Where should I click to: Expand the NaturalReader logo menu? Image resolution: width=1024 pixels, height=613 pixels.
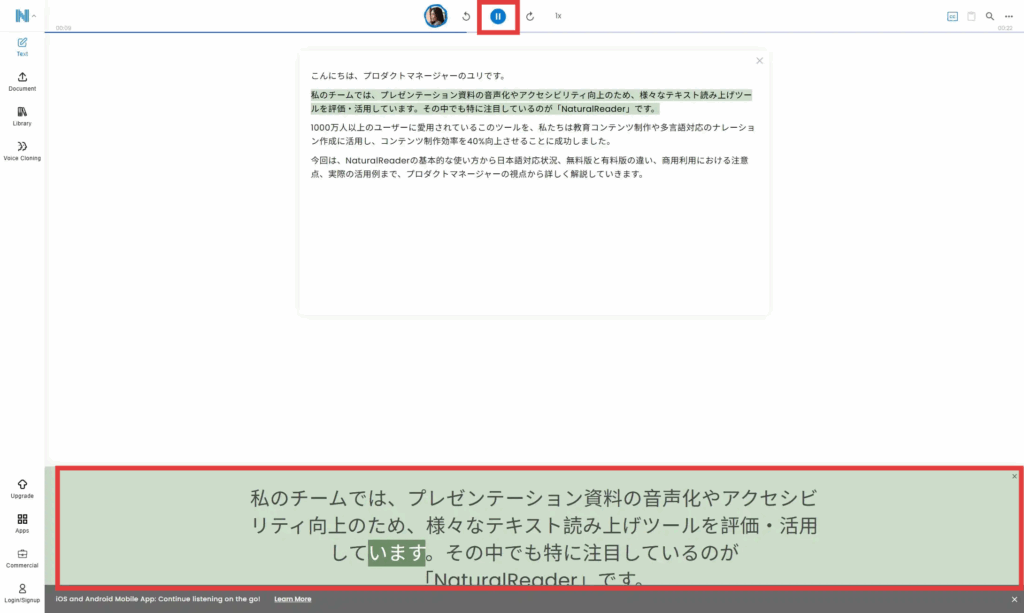(24, 16)
